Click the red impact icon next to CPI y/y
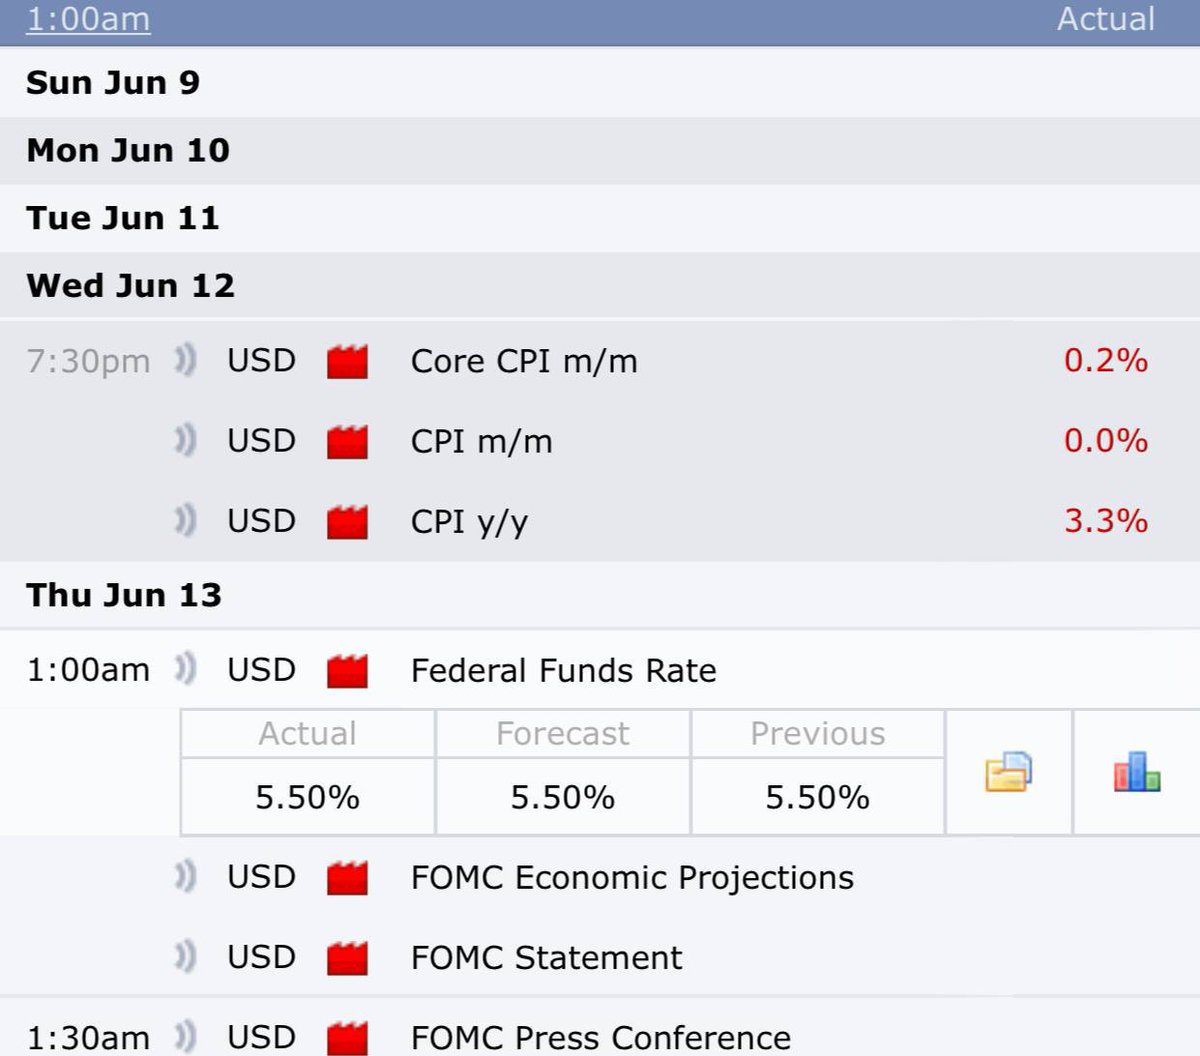The width and height of the screenshot is (1200, 1056). click(x=347, y=521)
